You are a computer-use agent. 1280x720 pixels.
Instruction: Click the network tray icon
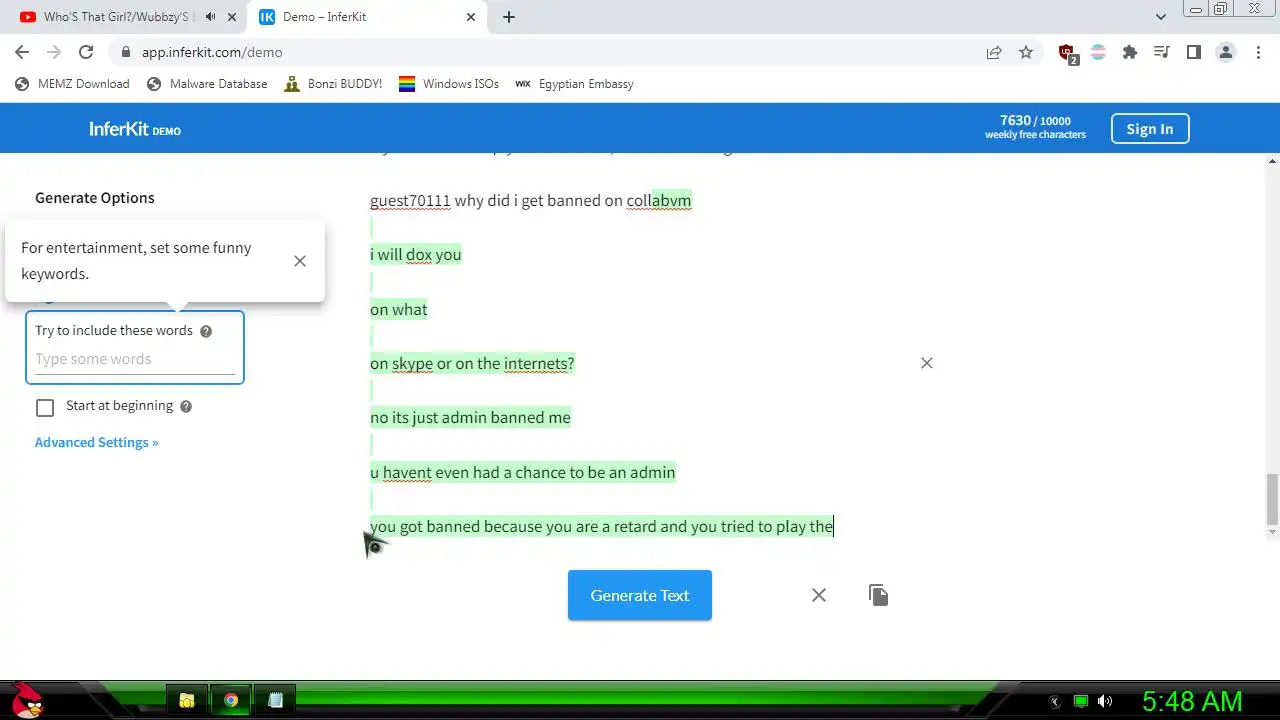tap(1080, 702)
